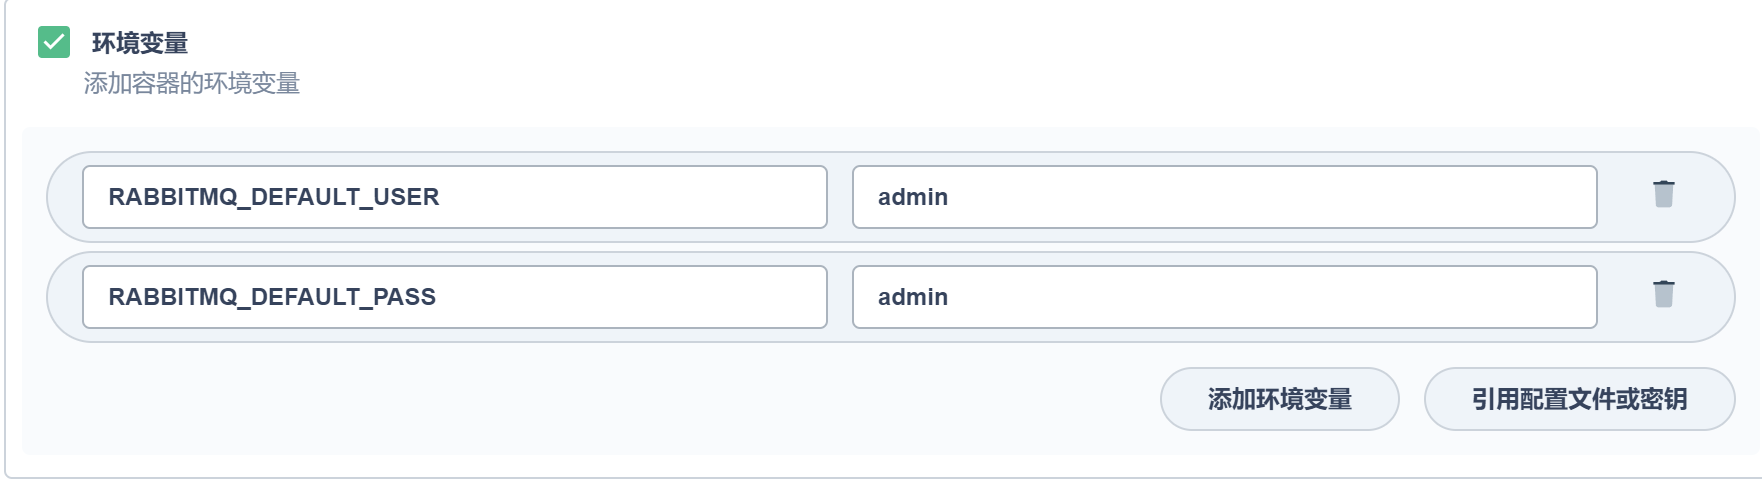
Task: Click the admin value for DEFAULT_PASS
Action: coord(913,297)
